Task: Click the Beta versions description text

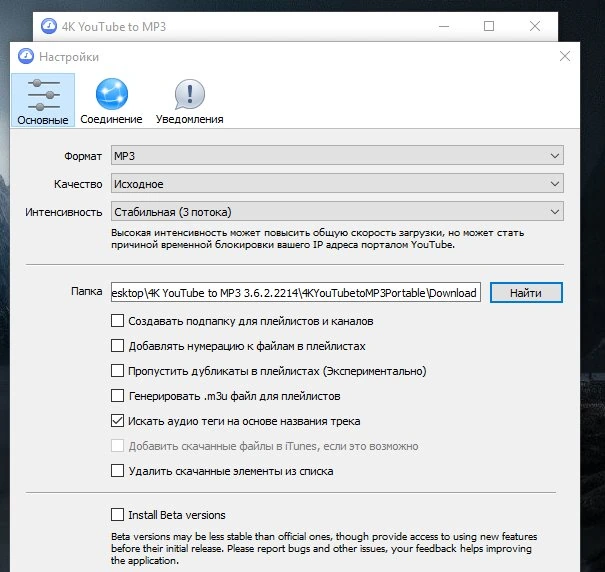Action: (x=324, y=548)
